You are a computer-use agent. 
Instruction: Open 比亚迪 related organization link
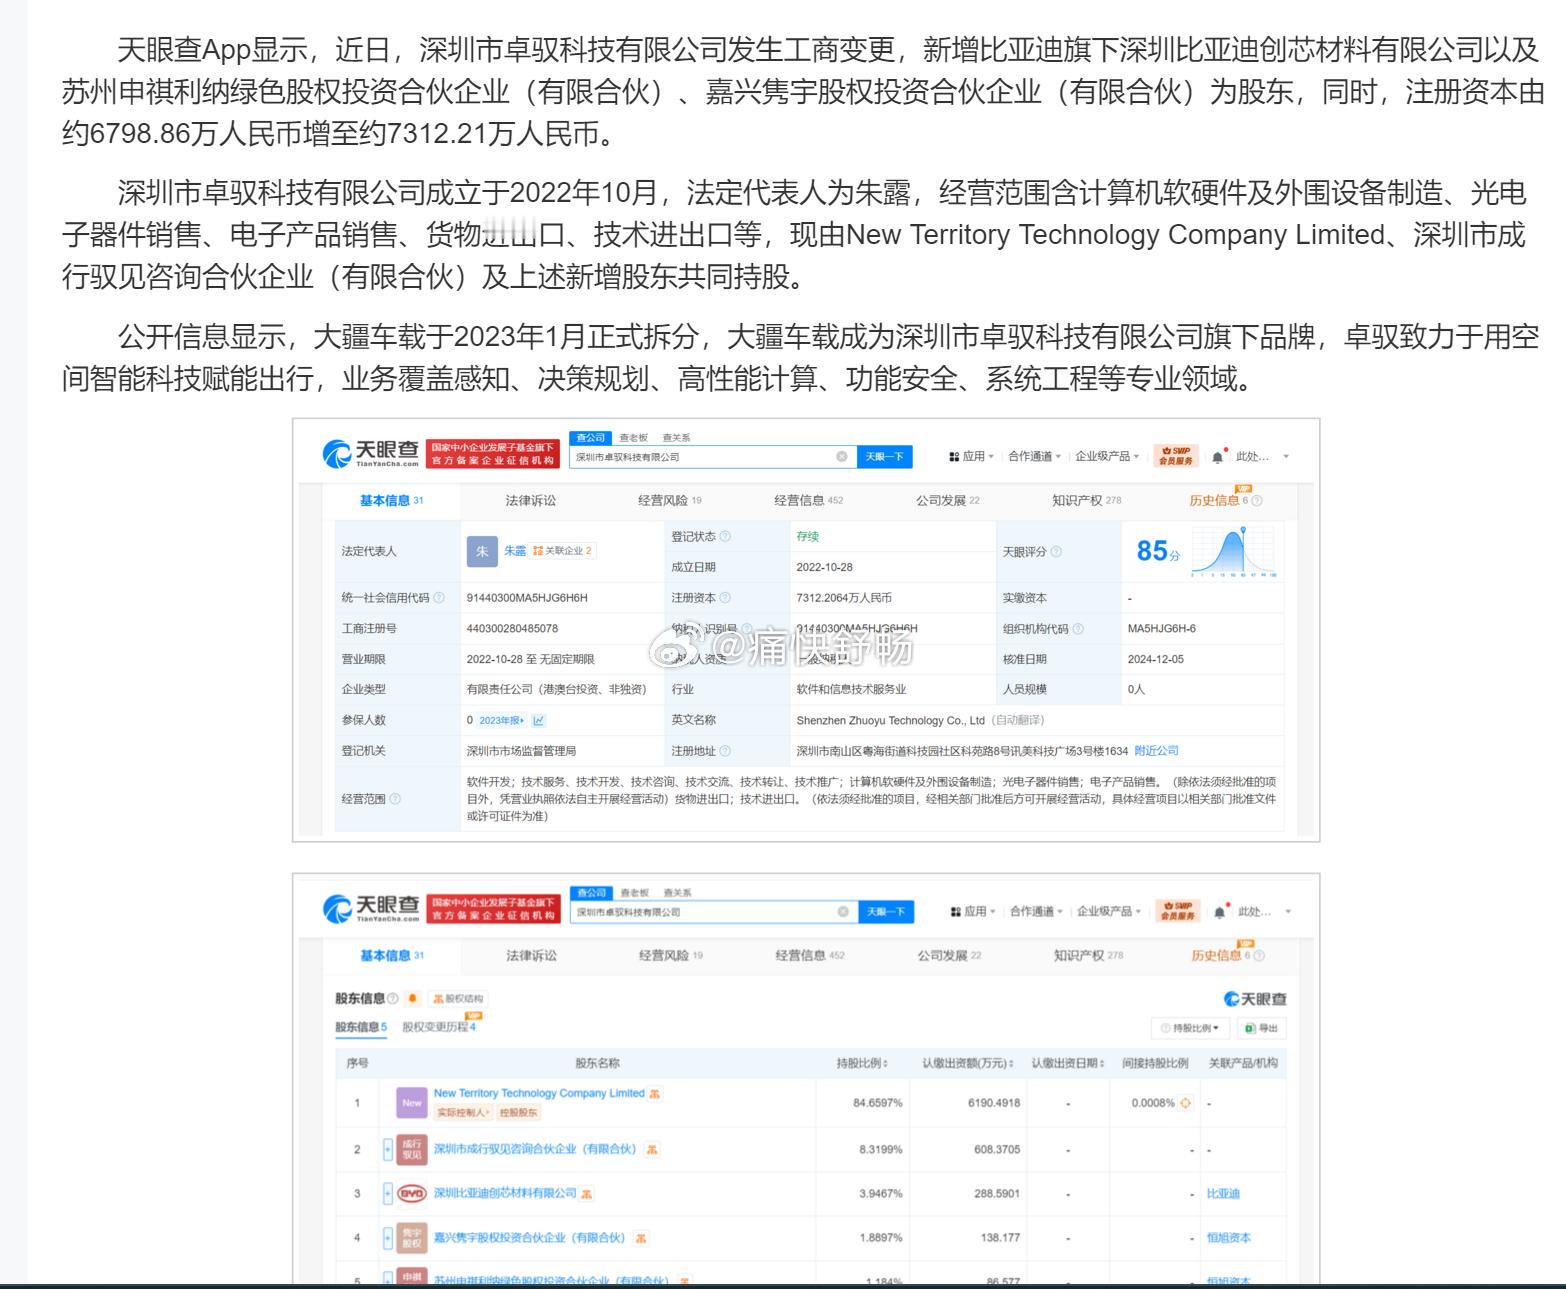pos(1223,1194)
